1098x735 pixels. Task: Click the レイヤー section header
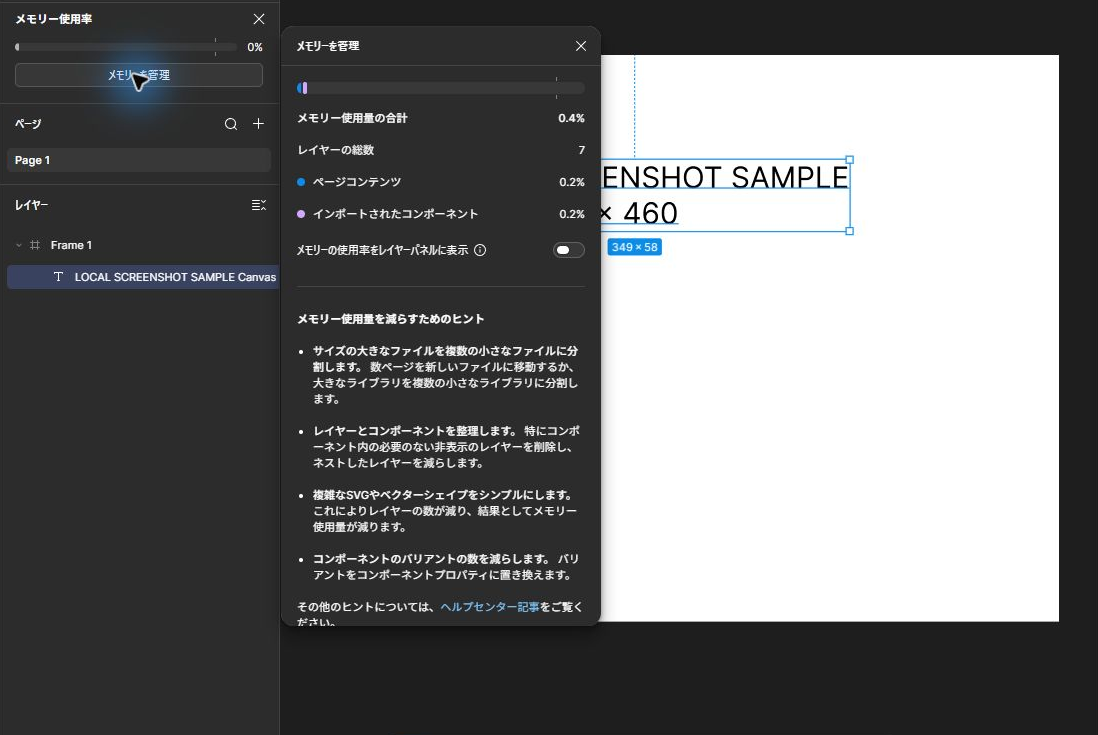click(x=32, y=205)
